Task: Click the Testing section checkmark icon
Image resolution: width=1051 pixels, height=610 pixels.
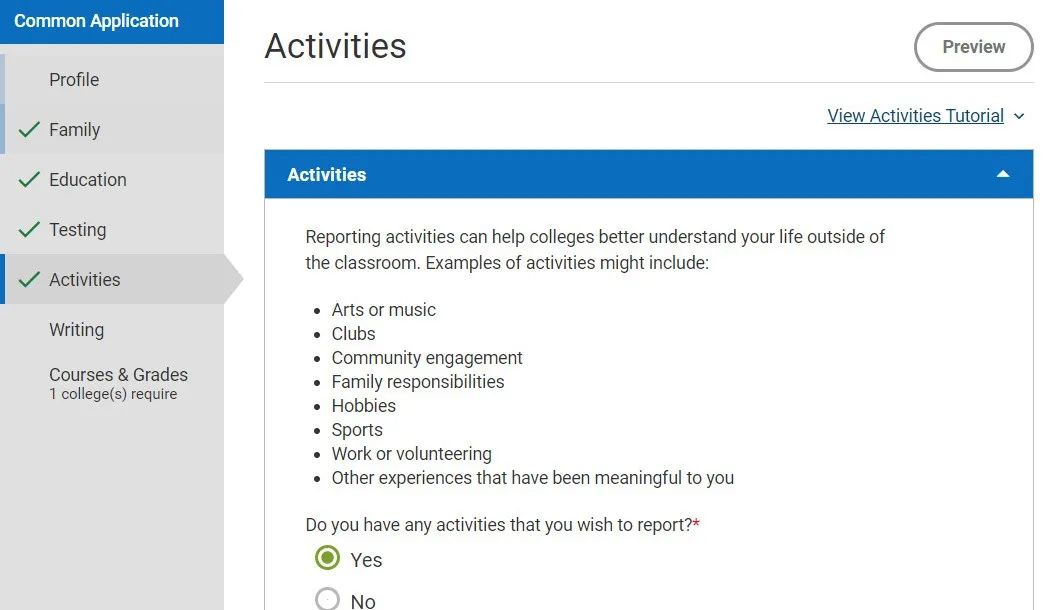Action: pyautogui.click(x=30, y=230)
